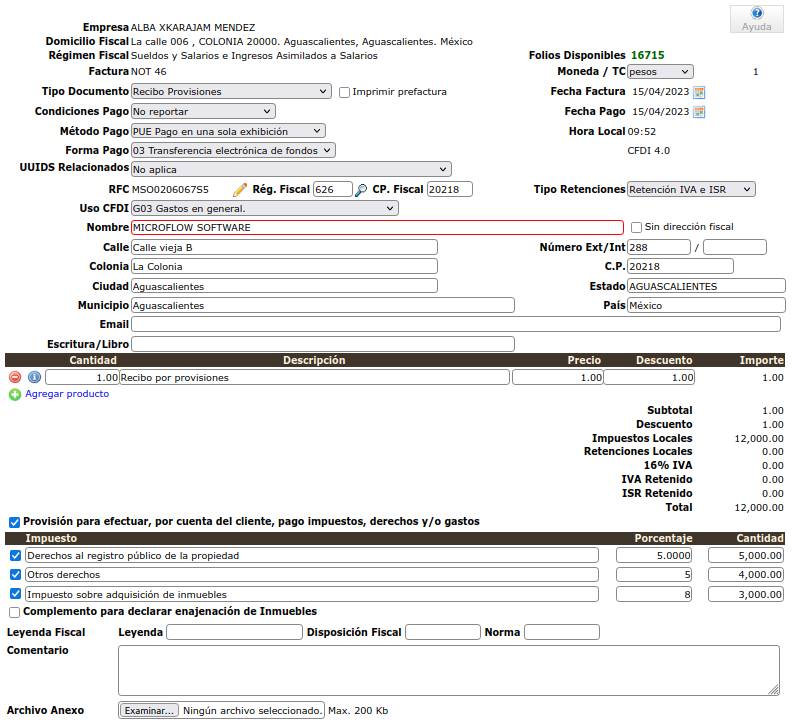Click the Rég. Fiscal input field
The height and width of the screenshot is (720, 798).
(x=333, y=189)
